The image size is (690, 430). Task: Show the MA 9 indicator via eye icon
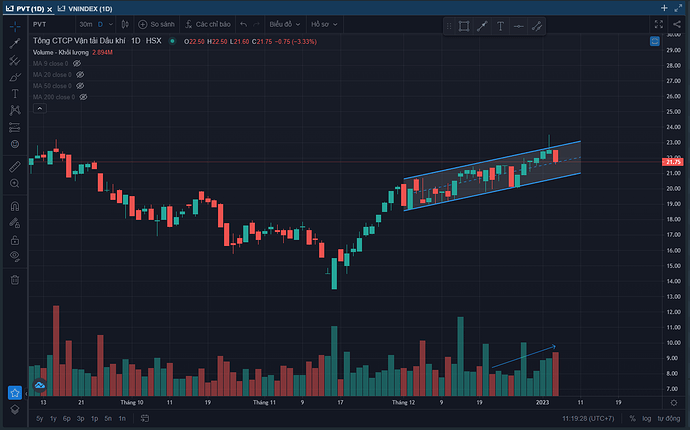coord(77,63)
